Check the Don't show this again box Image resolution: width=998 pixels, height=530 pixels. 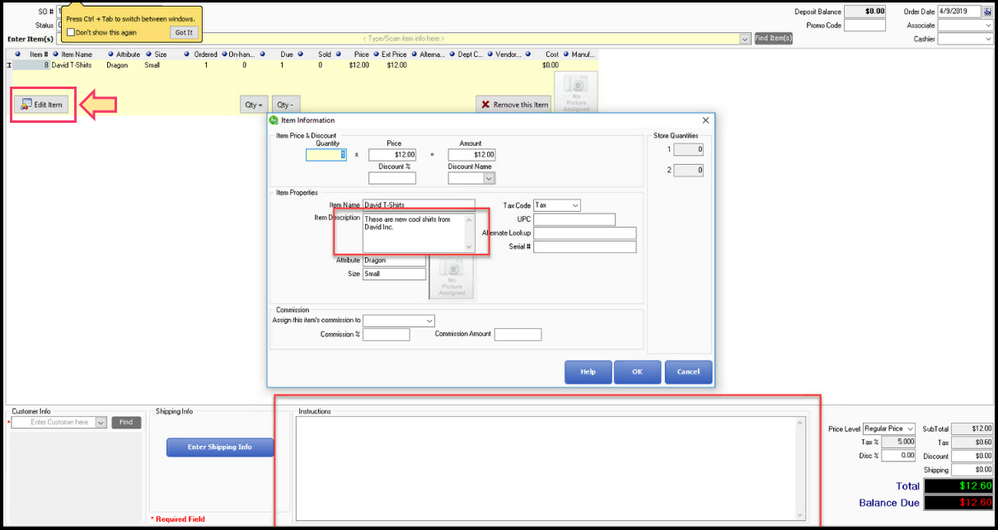click(x=70, y=32)
